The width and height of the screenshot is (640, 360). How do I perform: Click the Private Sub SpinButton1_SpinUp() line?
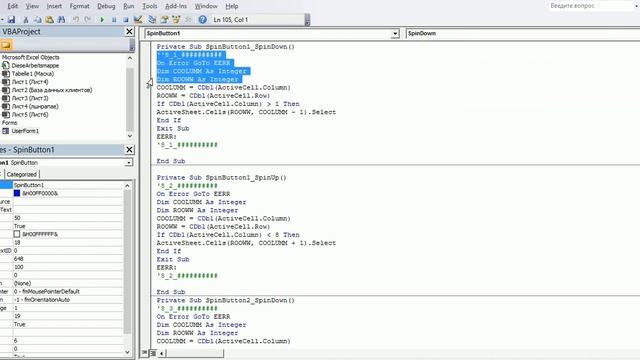tap(222, 178)
